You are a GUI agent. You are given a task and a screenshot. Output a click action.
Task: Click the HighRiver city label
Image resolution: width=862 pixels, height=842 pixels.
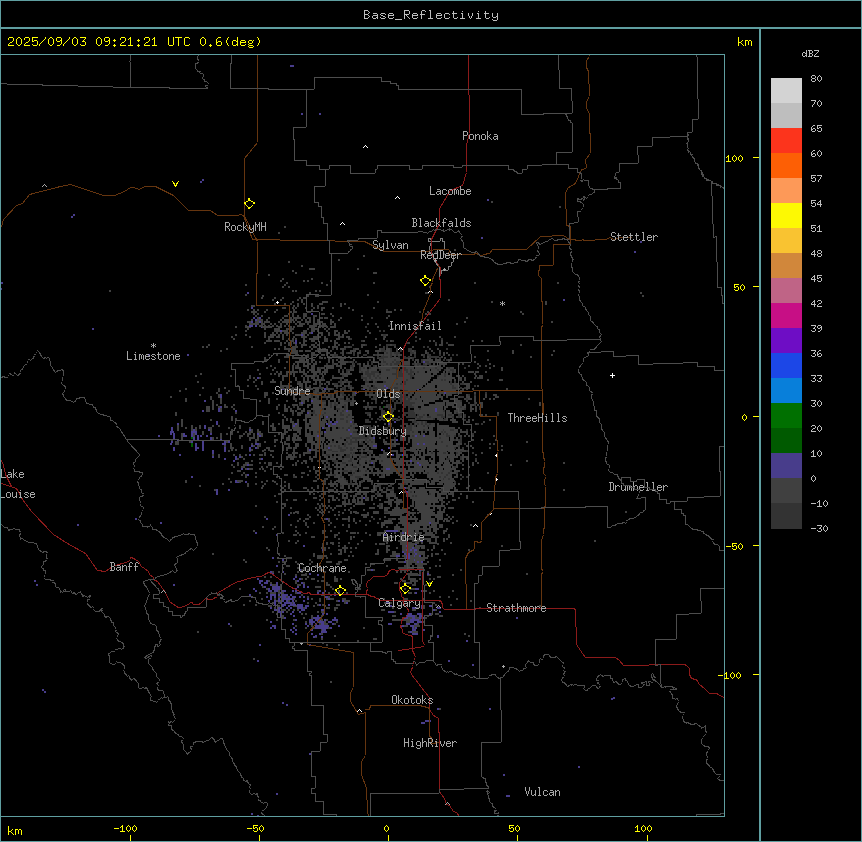[430, 743]
